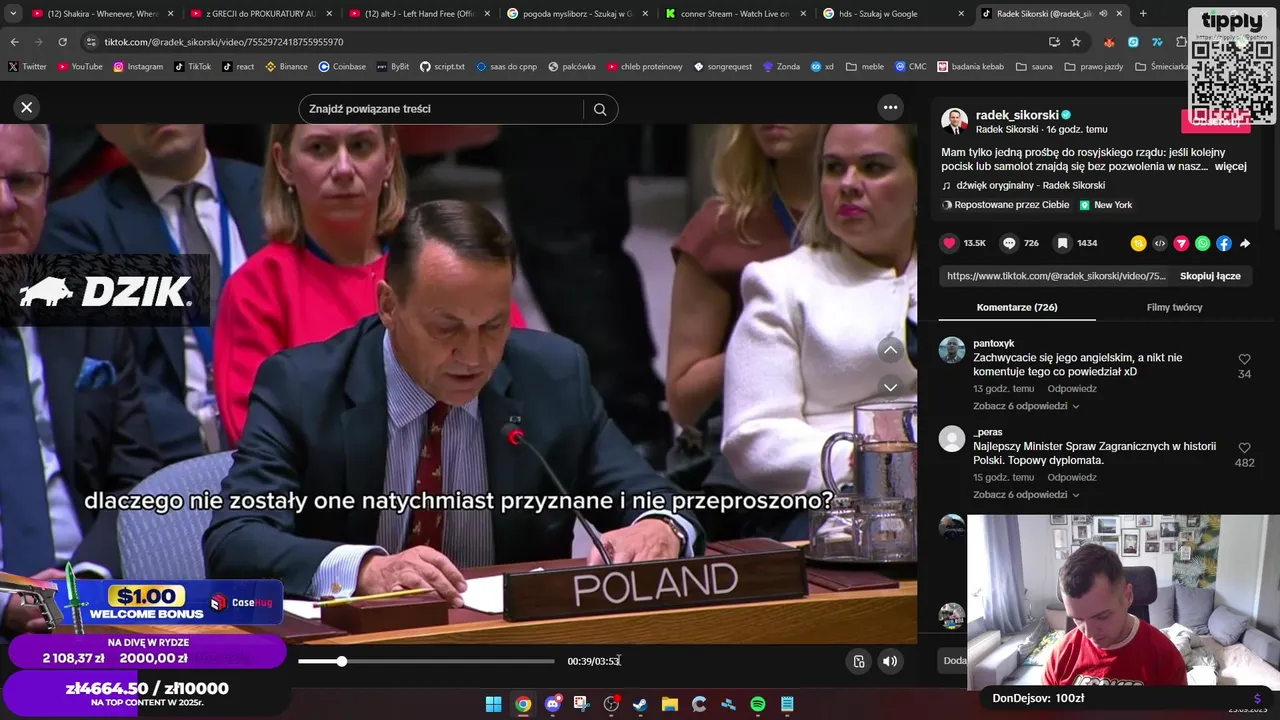
Task: Expand caption with więcej link
Action: [x=1230, y=166]
